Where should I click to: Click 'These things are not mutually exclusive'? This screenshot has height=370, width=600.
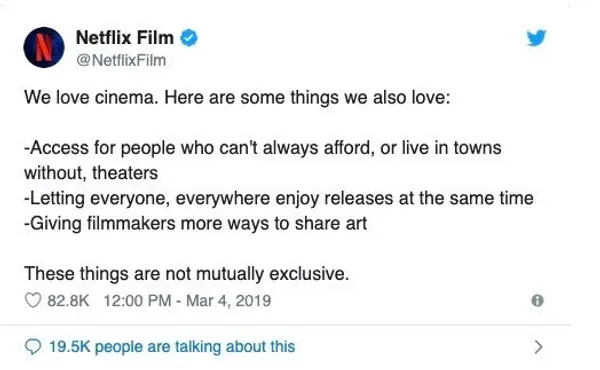coord(187,274)
